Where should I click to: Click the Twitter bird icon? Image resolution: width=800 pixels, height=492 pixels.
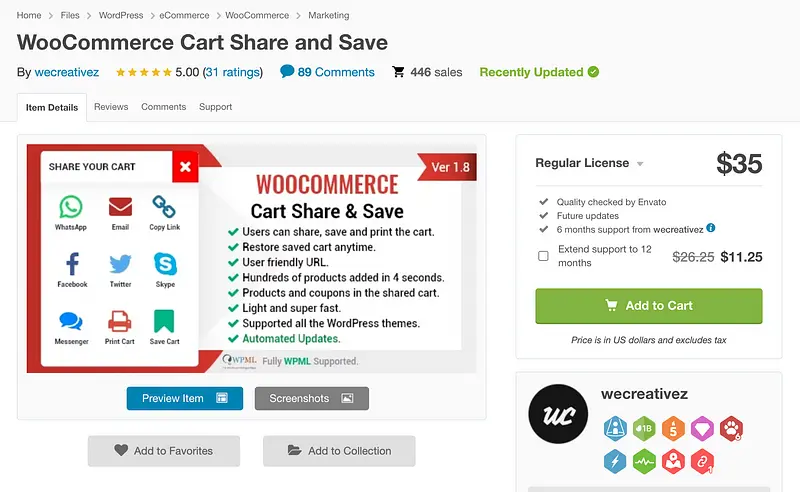click(x=120, y=264)
